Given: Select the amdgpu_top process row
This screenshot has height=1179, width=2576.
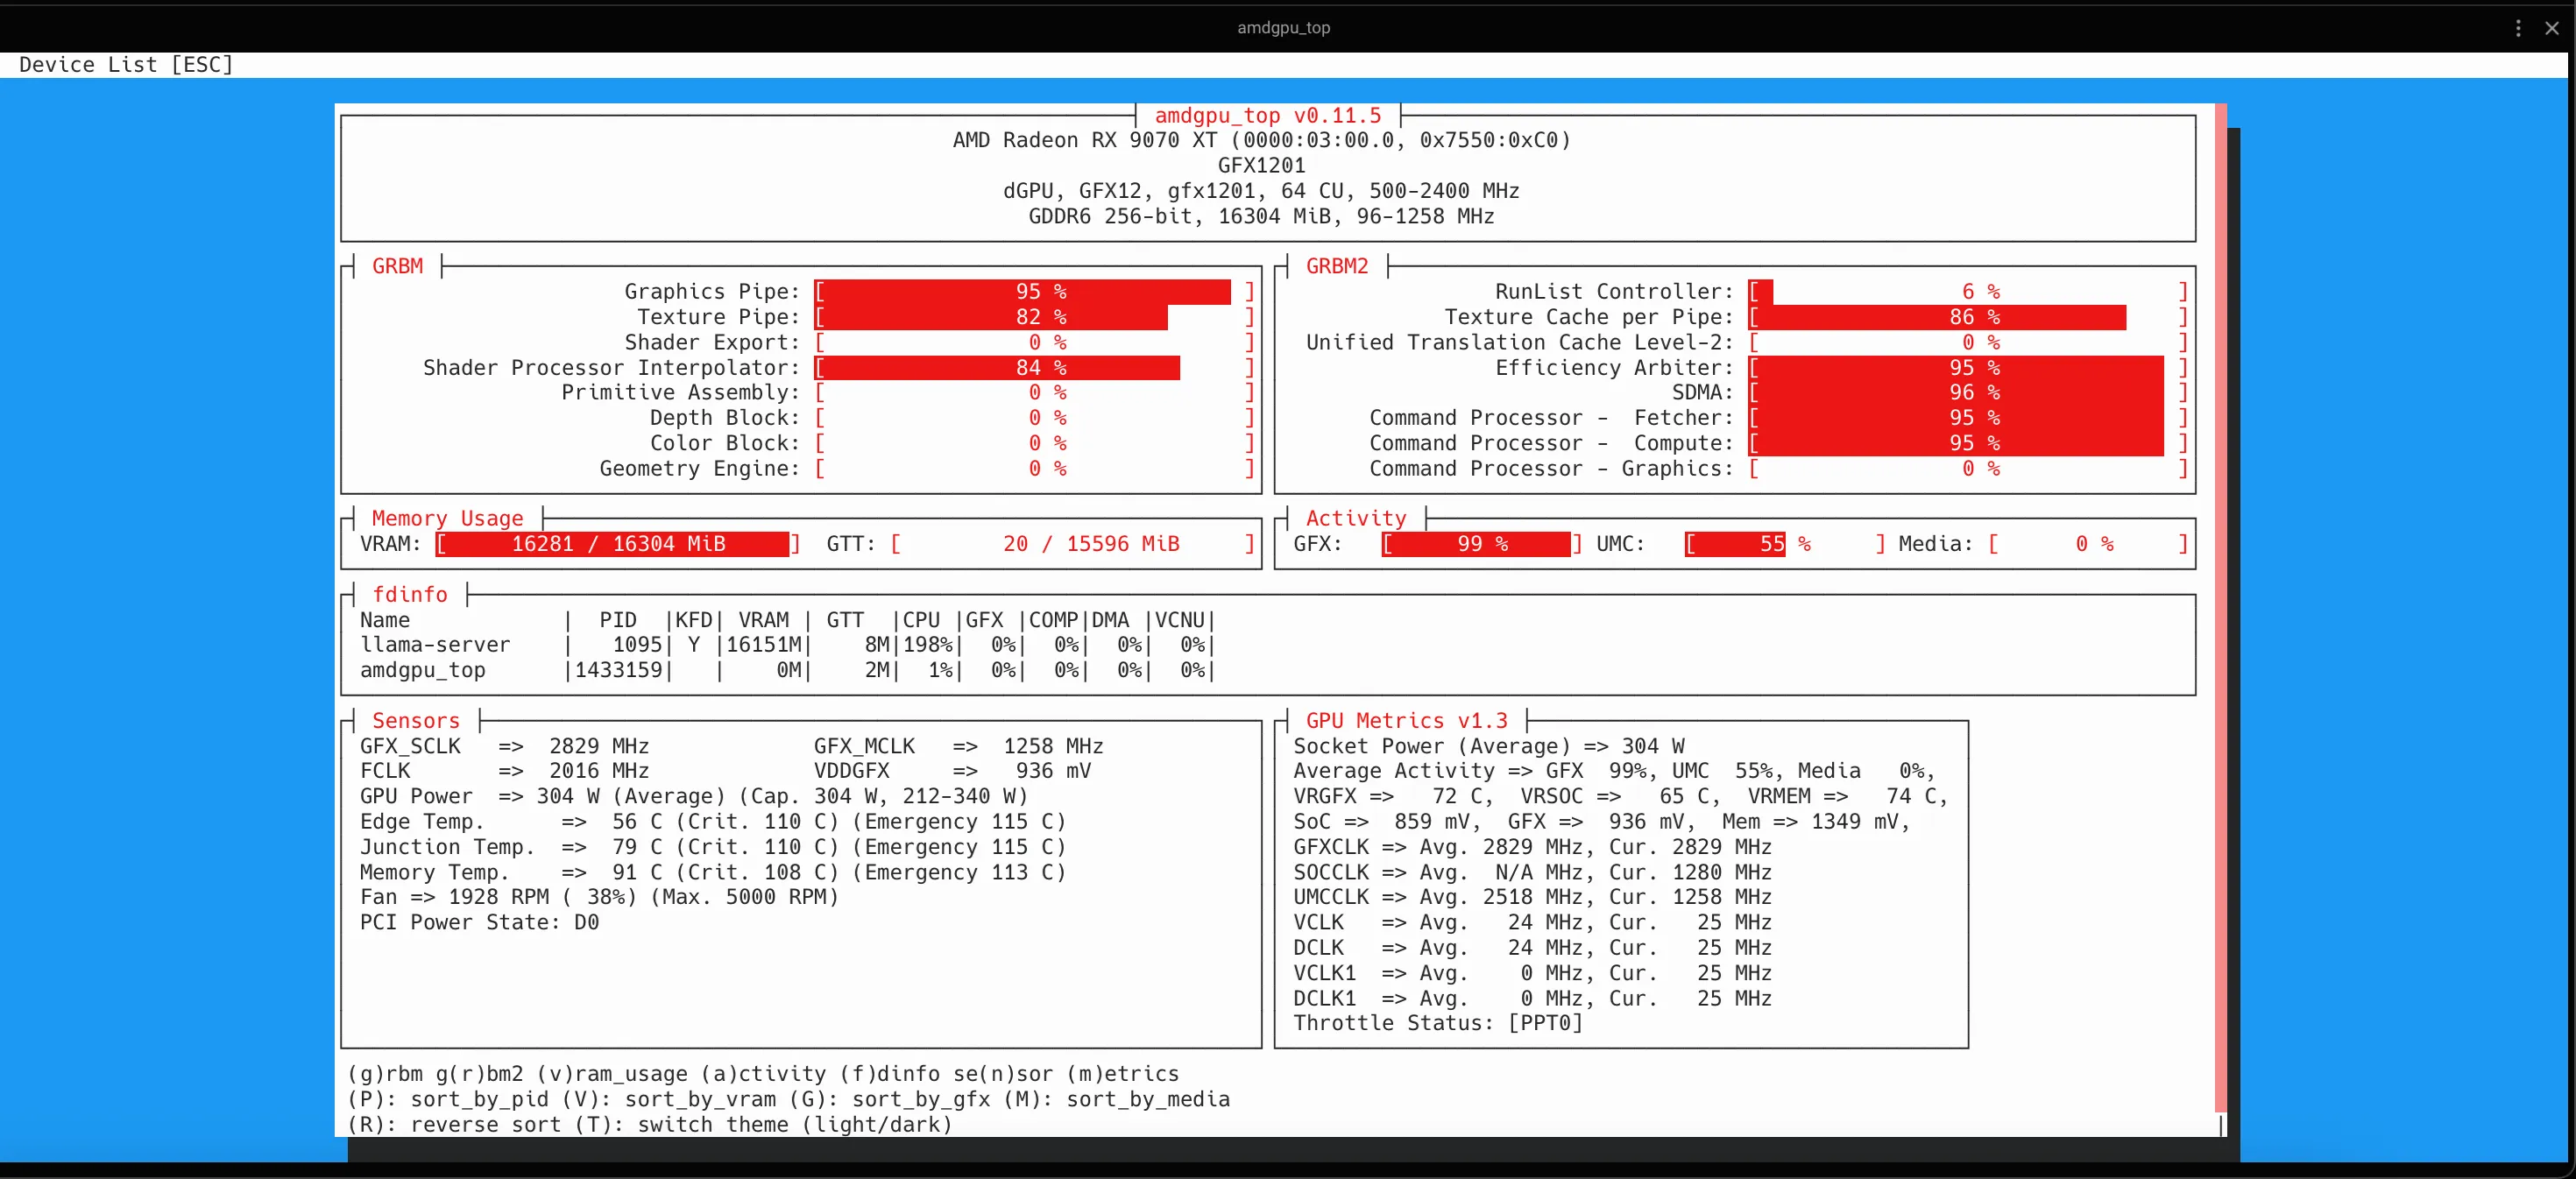Looking at the screenshot, I should pos(787,670).
